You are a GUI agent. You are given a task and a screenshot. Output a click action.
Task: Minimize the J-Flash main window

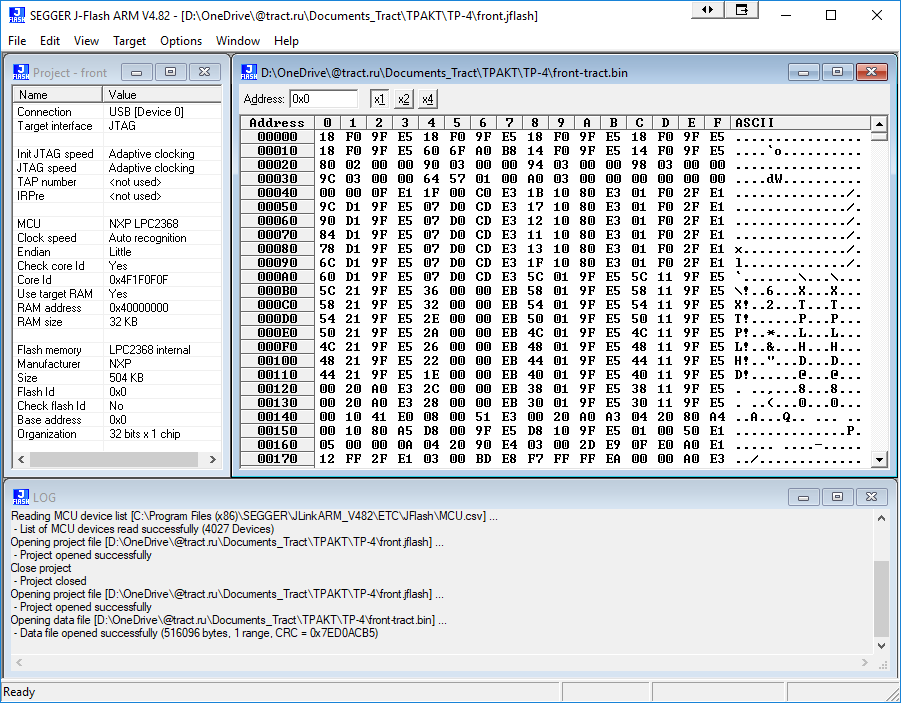pos(786,15)
